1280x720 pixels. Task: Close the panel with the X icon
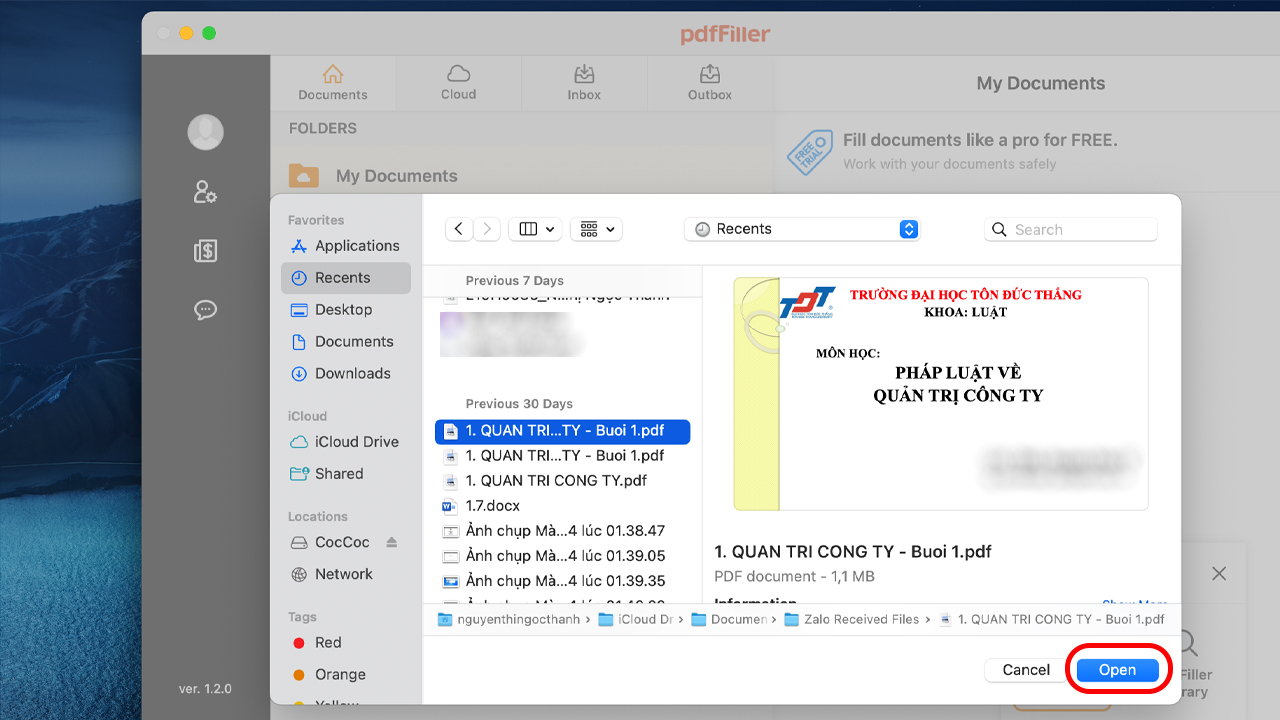point(1219,574)
